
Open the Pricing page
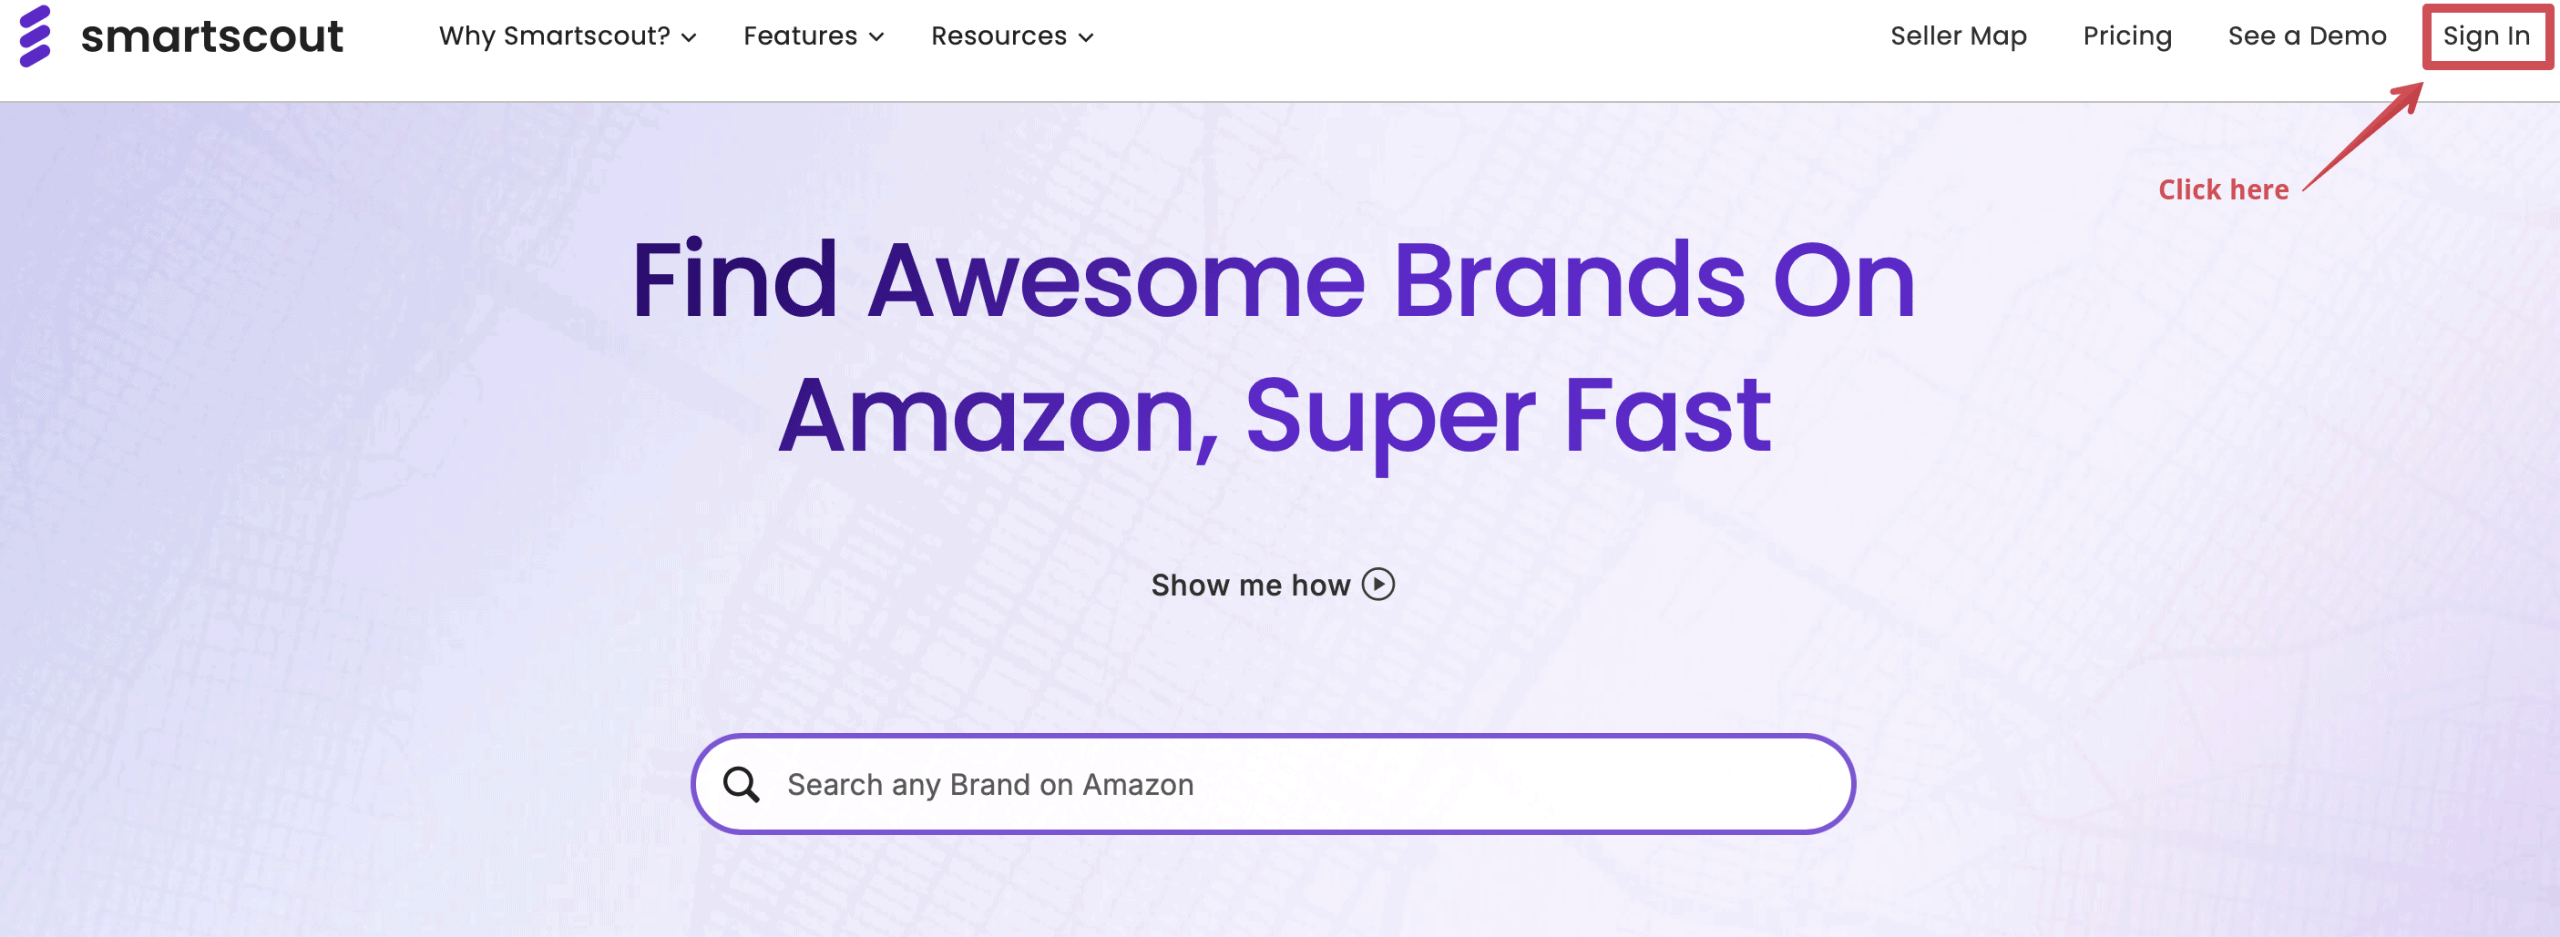[2127, 36]
